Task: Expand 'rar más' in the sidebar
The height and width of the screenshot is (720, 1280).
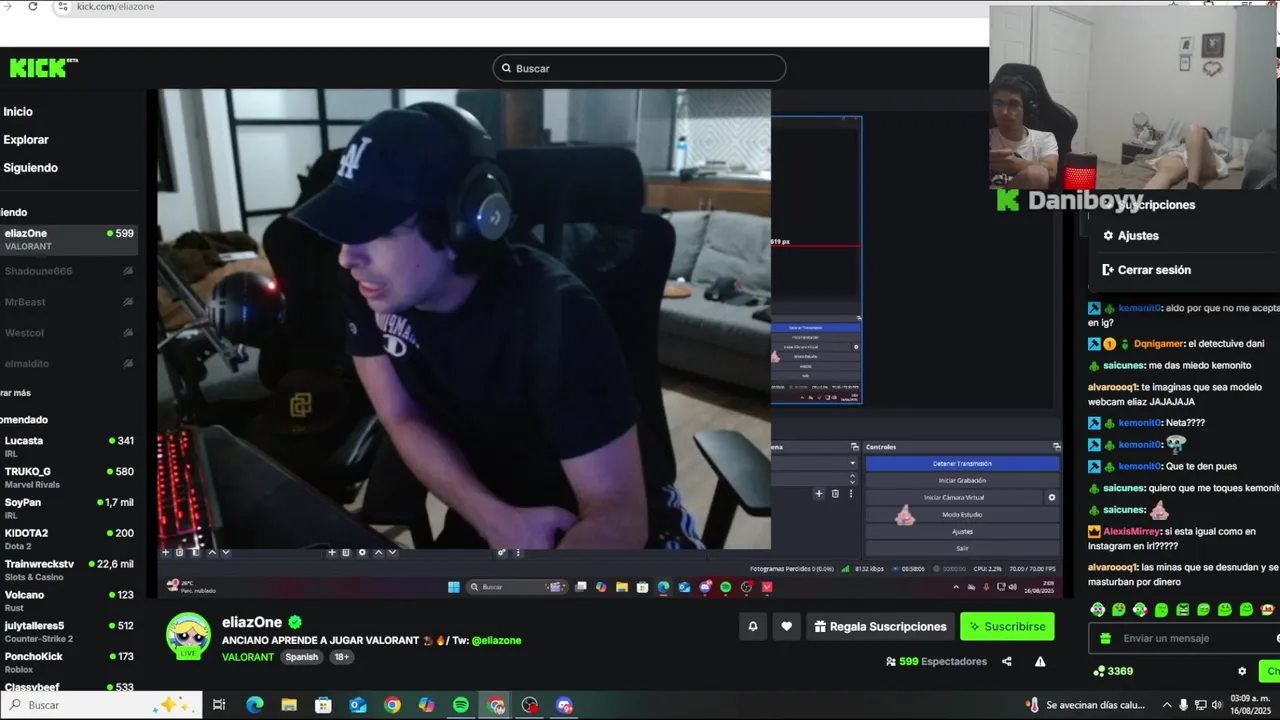Action: pos(16,393)
